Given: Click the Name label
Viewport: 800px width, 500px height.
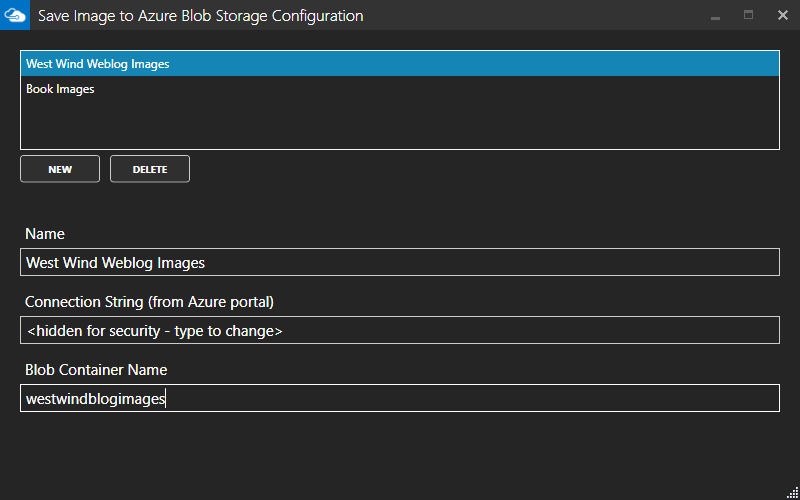Looking at the screenshot, I should point(45,234).
